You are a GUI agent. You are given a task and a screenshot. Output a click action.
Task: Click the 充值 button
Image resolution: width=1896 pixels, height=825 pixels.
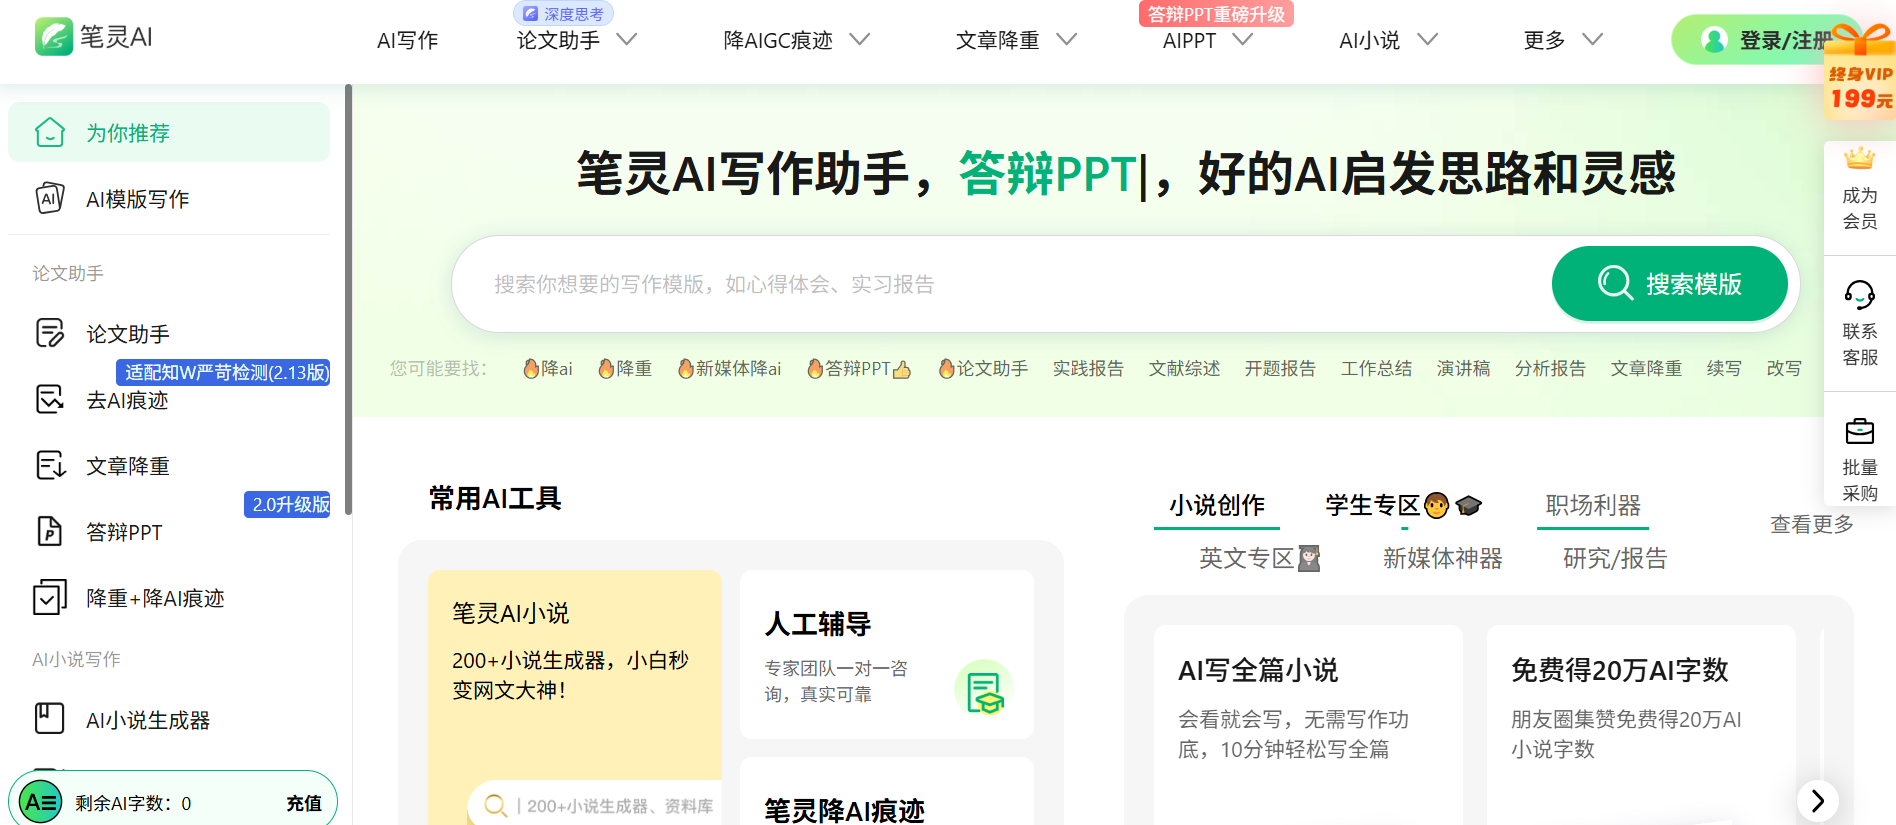pyautogui.click(x=304, y=803)
